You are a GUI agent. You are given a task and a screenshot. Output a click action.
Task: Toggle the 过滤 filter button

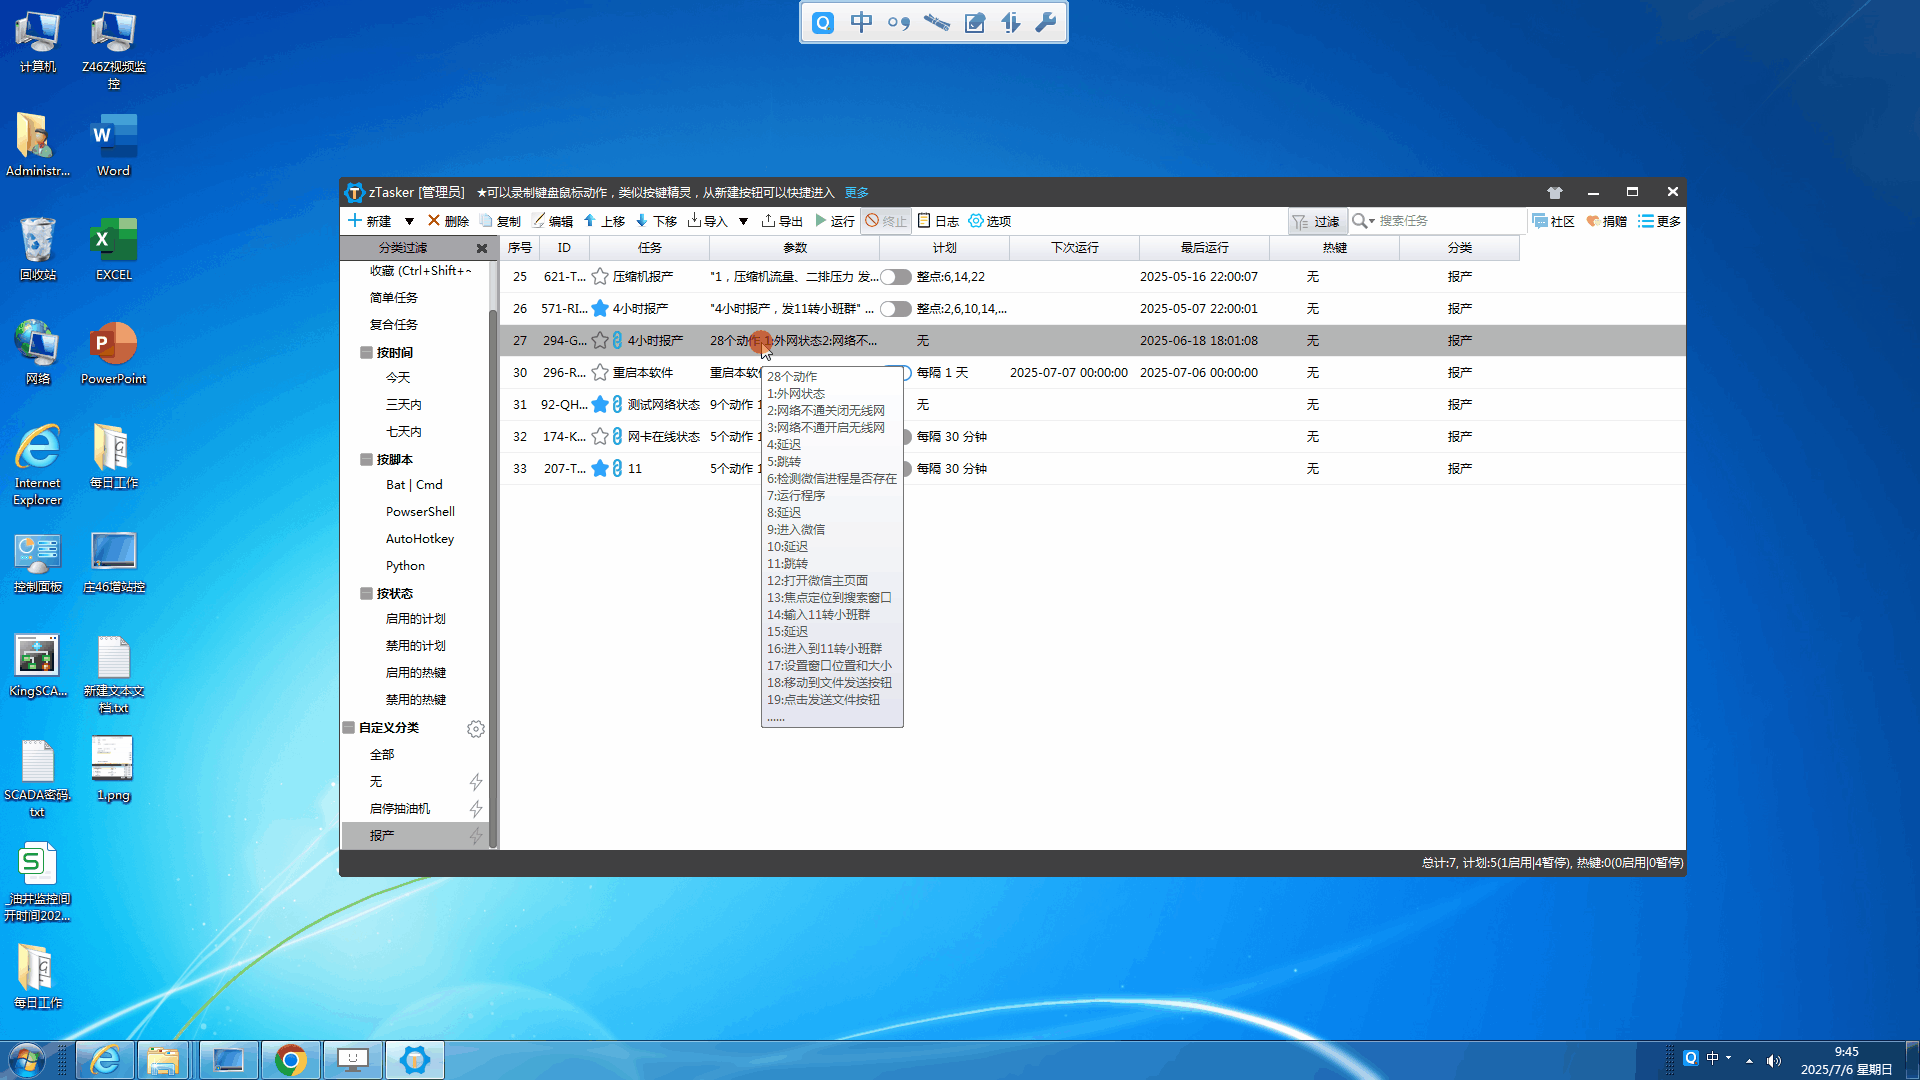coord(1316,221)
